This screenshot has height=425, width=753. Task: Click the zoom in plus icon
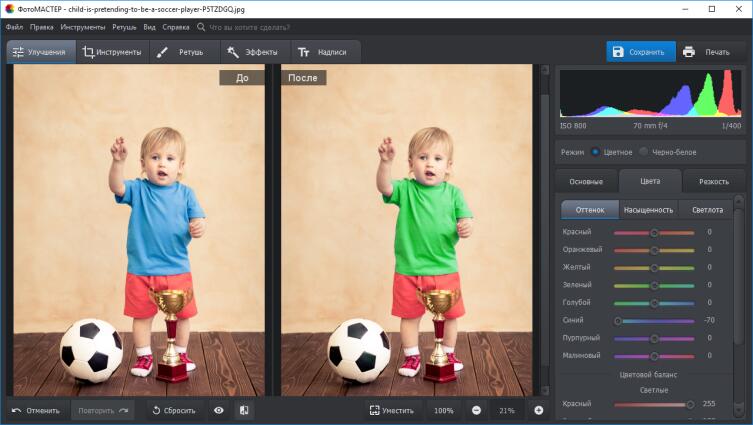click(538, 410)
